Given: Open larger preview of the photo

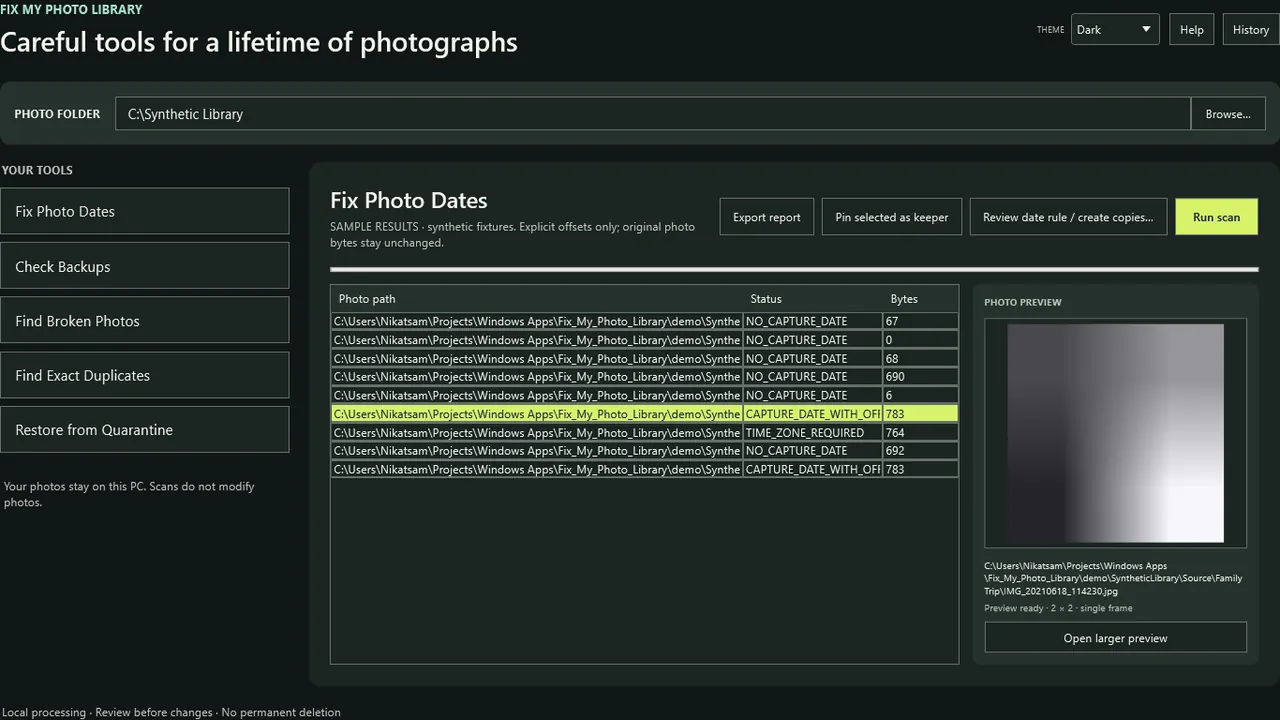Looking at the screenshot, I should [x=1115, y=638].
